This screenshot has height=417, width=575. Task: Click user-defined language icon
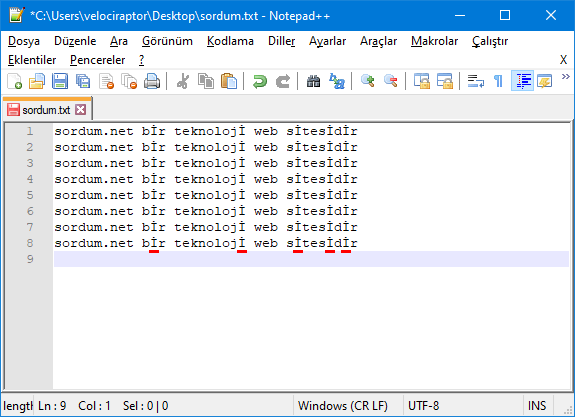click(545, 81)
